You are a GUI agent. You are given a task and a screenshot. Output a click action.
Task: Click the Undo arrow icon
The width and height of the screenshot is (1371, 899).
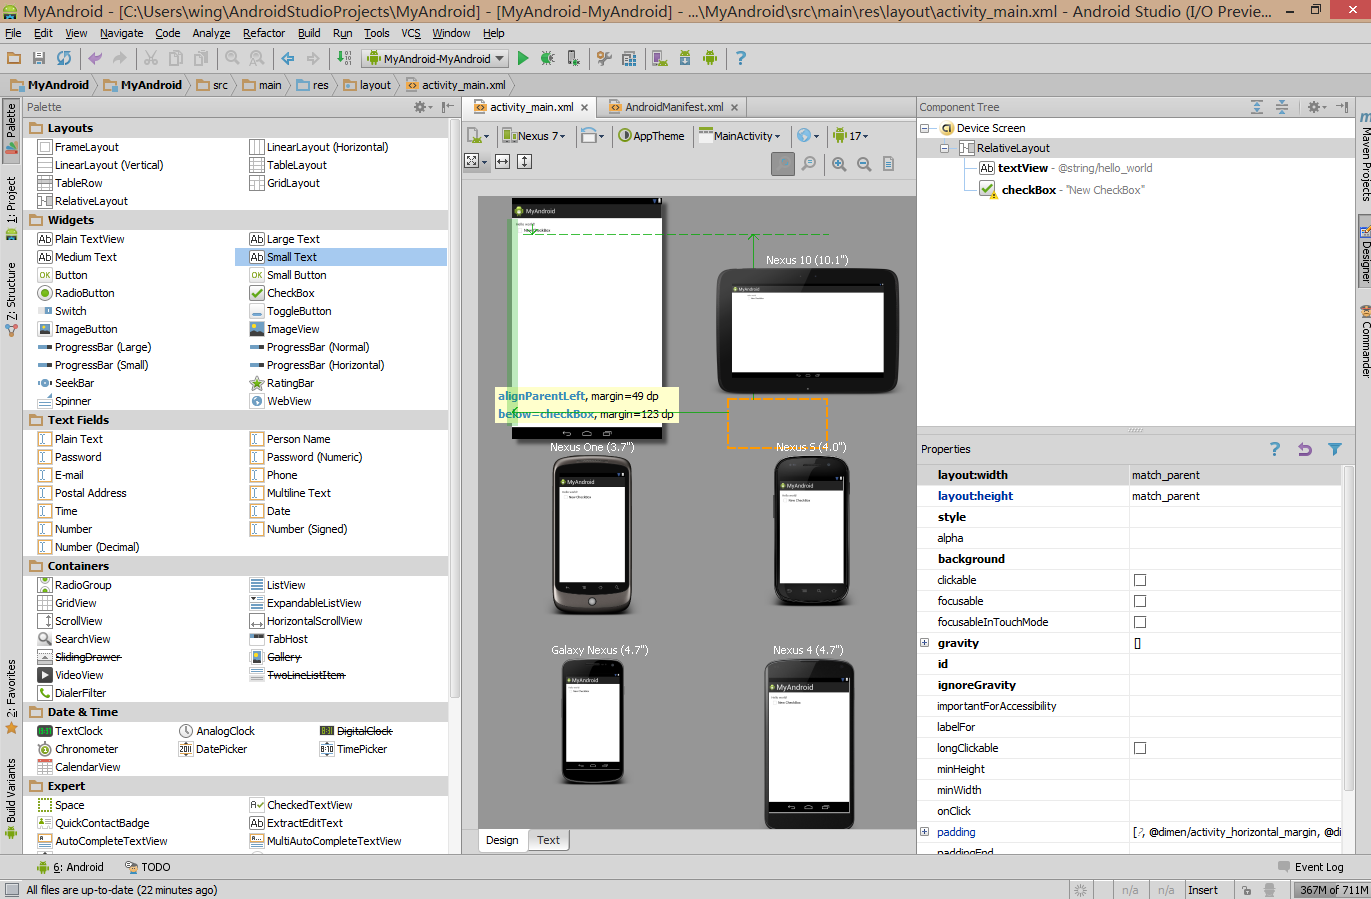pos(95,58)
